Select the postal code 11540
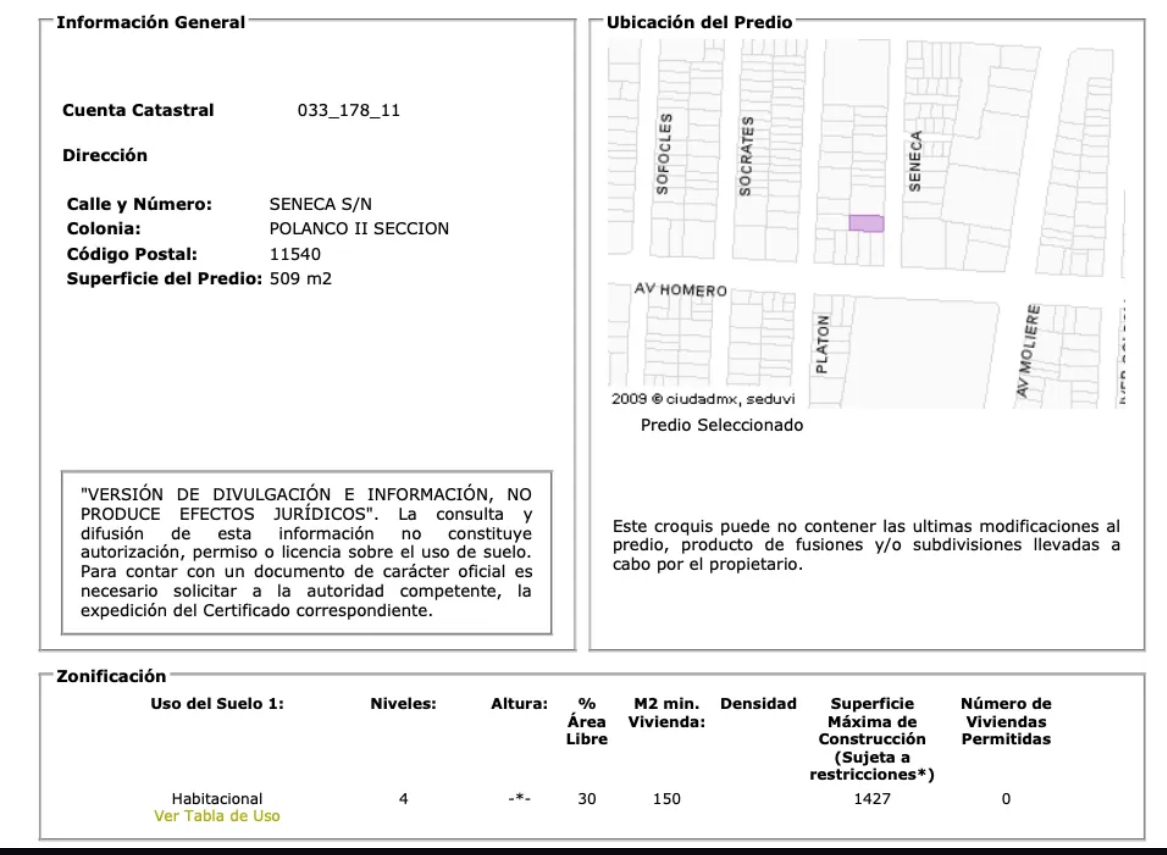Screen dimensions: 1167x855 click(295, 254)
